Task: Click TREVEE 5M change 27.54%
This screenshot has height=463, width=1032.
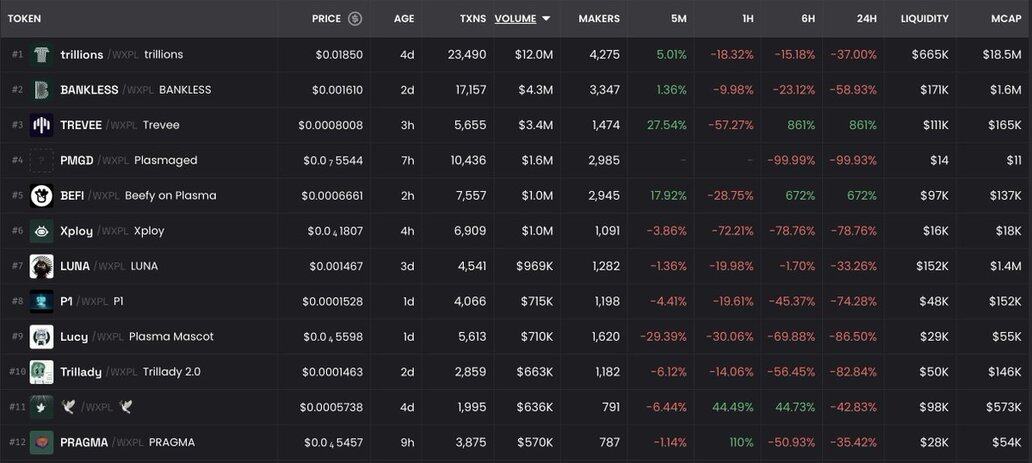Action: tap(667, 125)
